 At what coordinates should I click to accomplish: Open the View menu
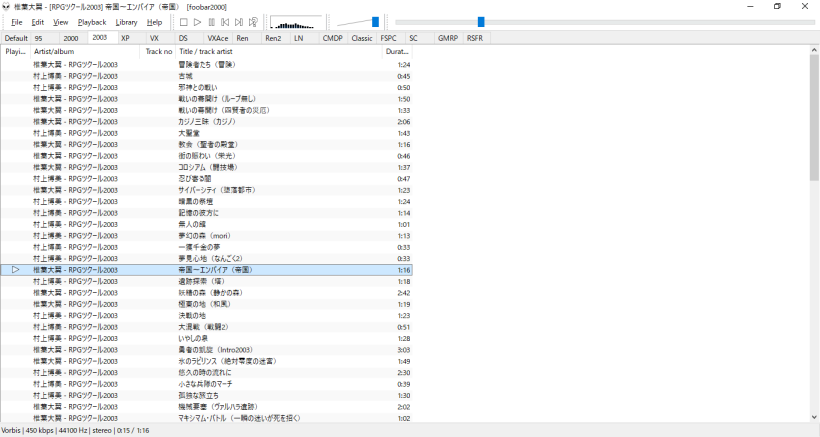(61, 22)
